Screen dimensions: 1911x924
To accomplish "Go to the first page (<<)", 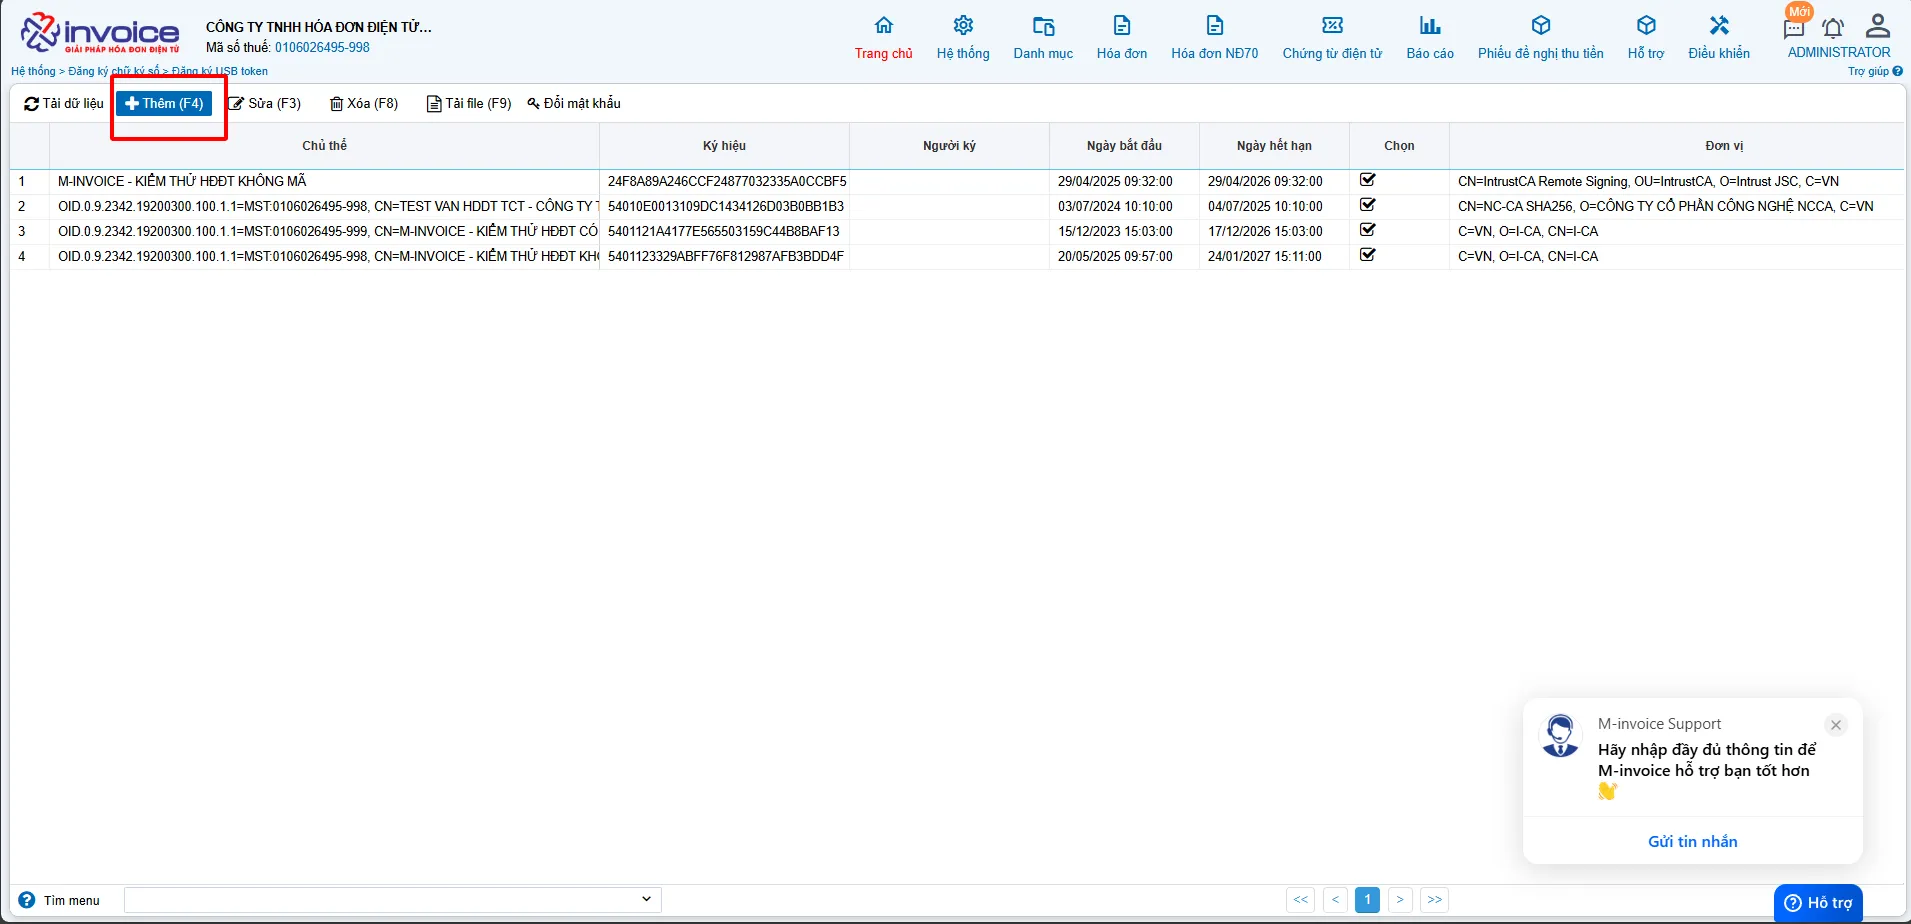I will (1300, 899).
